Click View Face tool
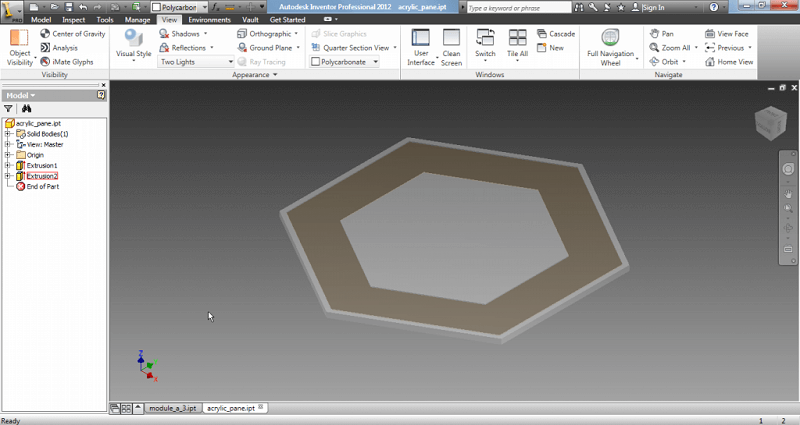800x425 pixels. 727,34
